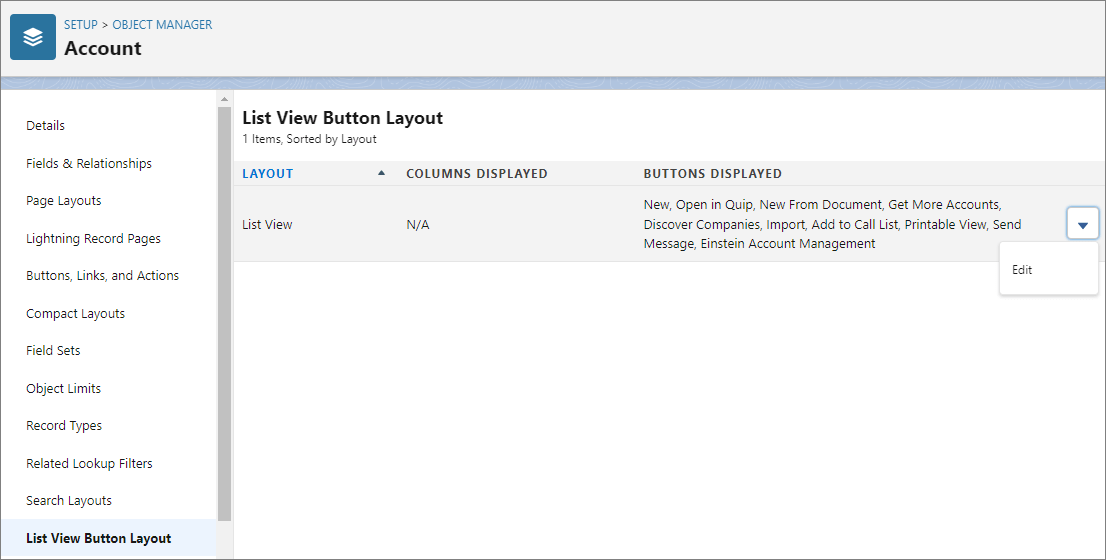Sort by the LAYOUT column header

pyautogui.click(x=267, y=174)
